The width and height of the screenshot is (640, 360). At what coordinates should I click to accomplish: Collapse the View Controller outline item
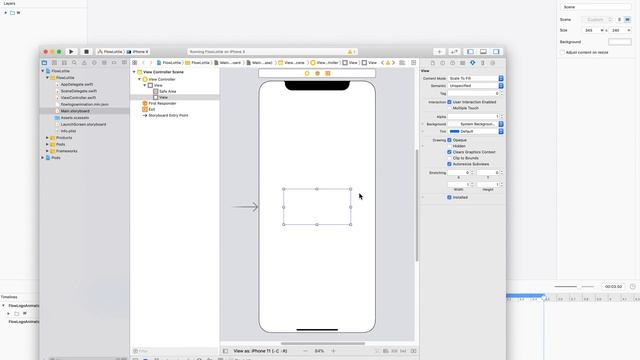(140, 79)
